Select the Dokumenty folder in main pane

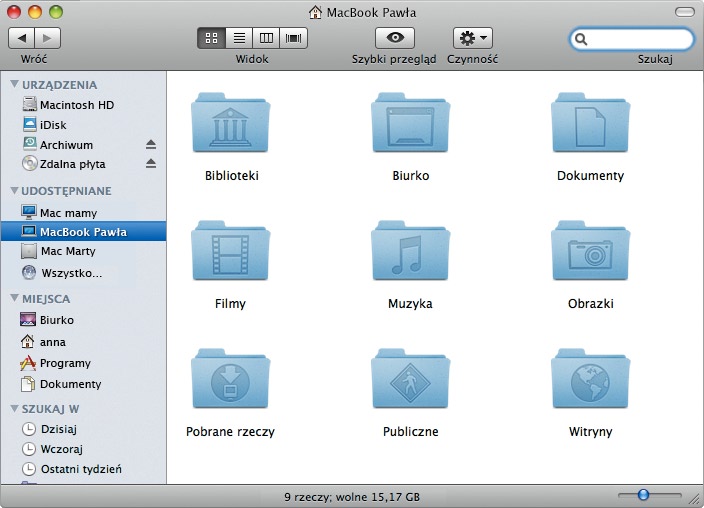590,122
